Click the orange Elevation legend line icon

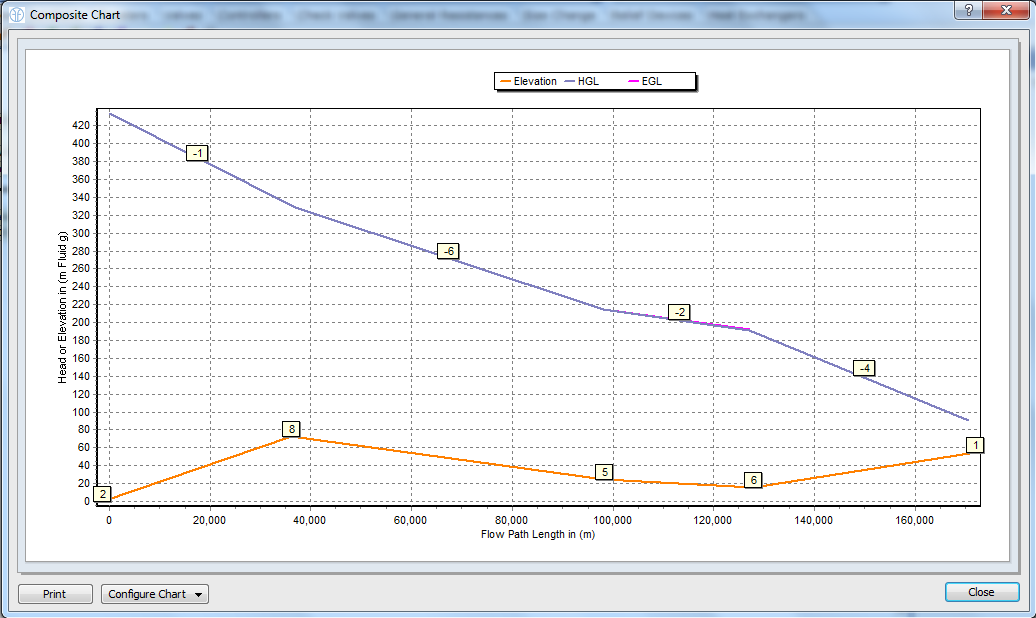[506, 81]
